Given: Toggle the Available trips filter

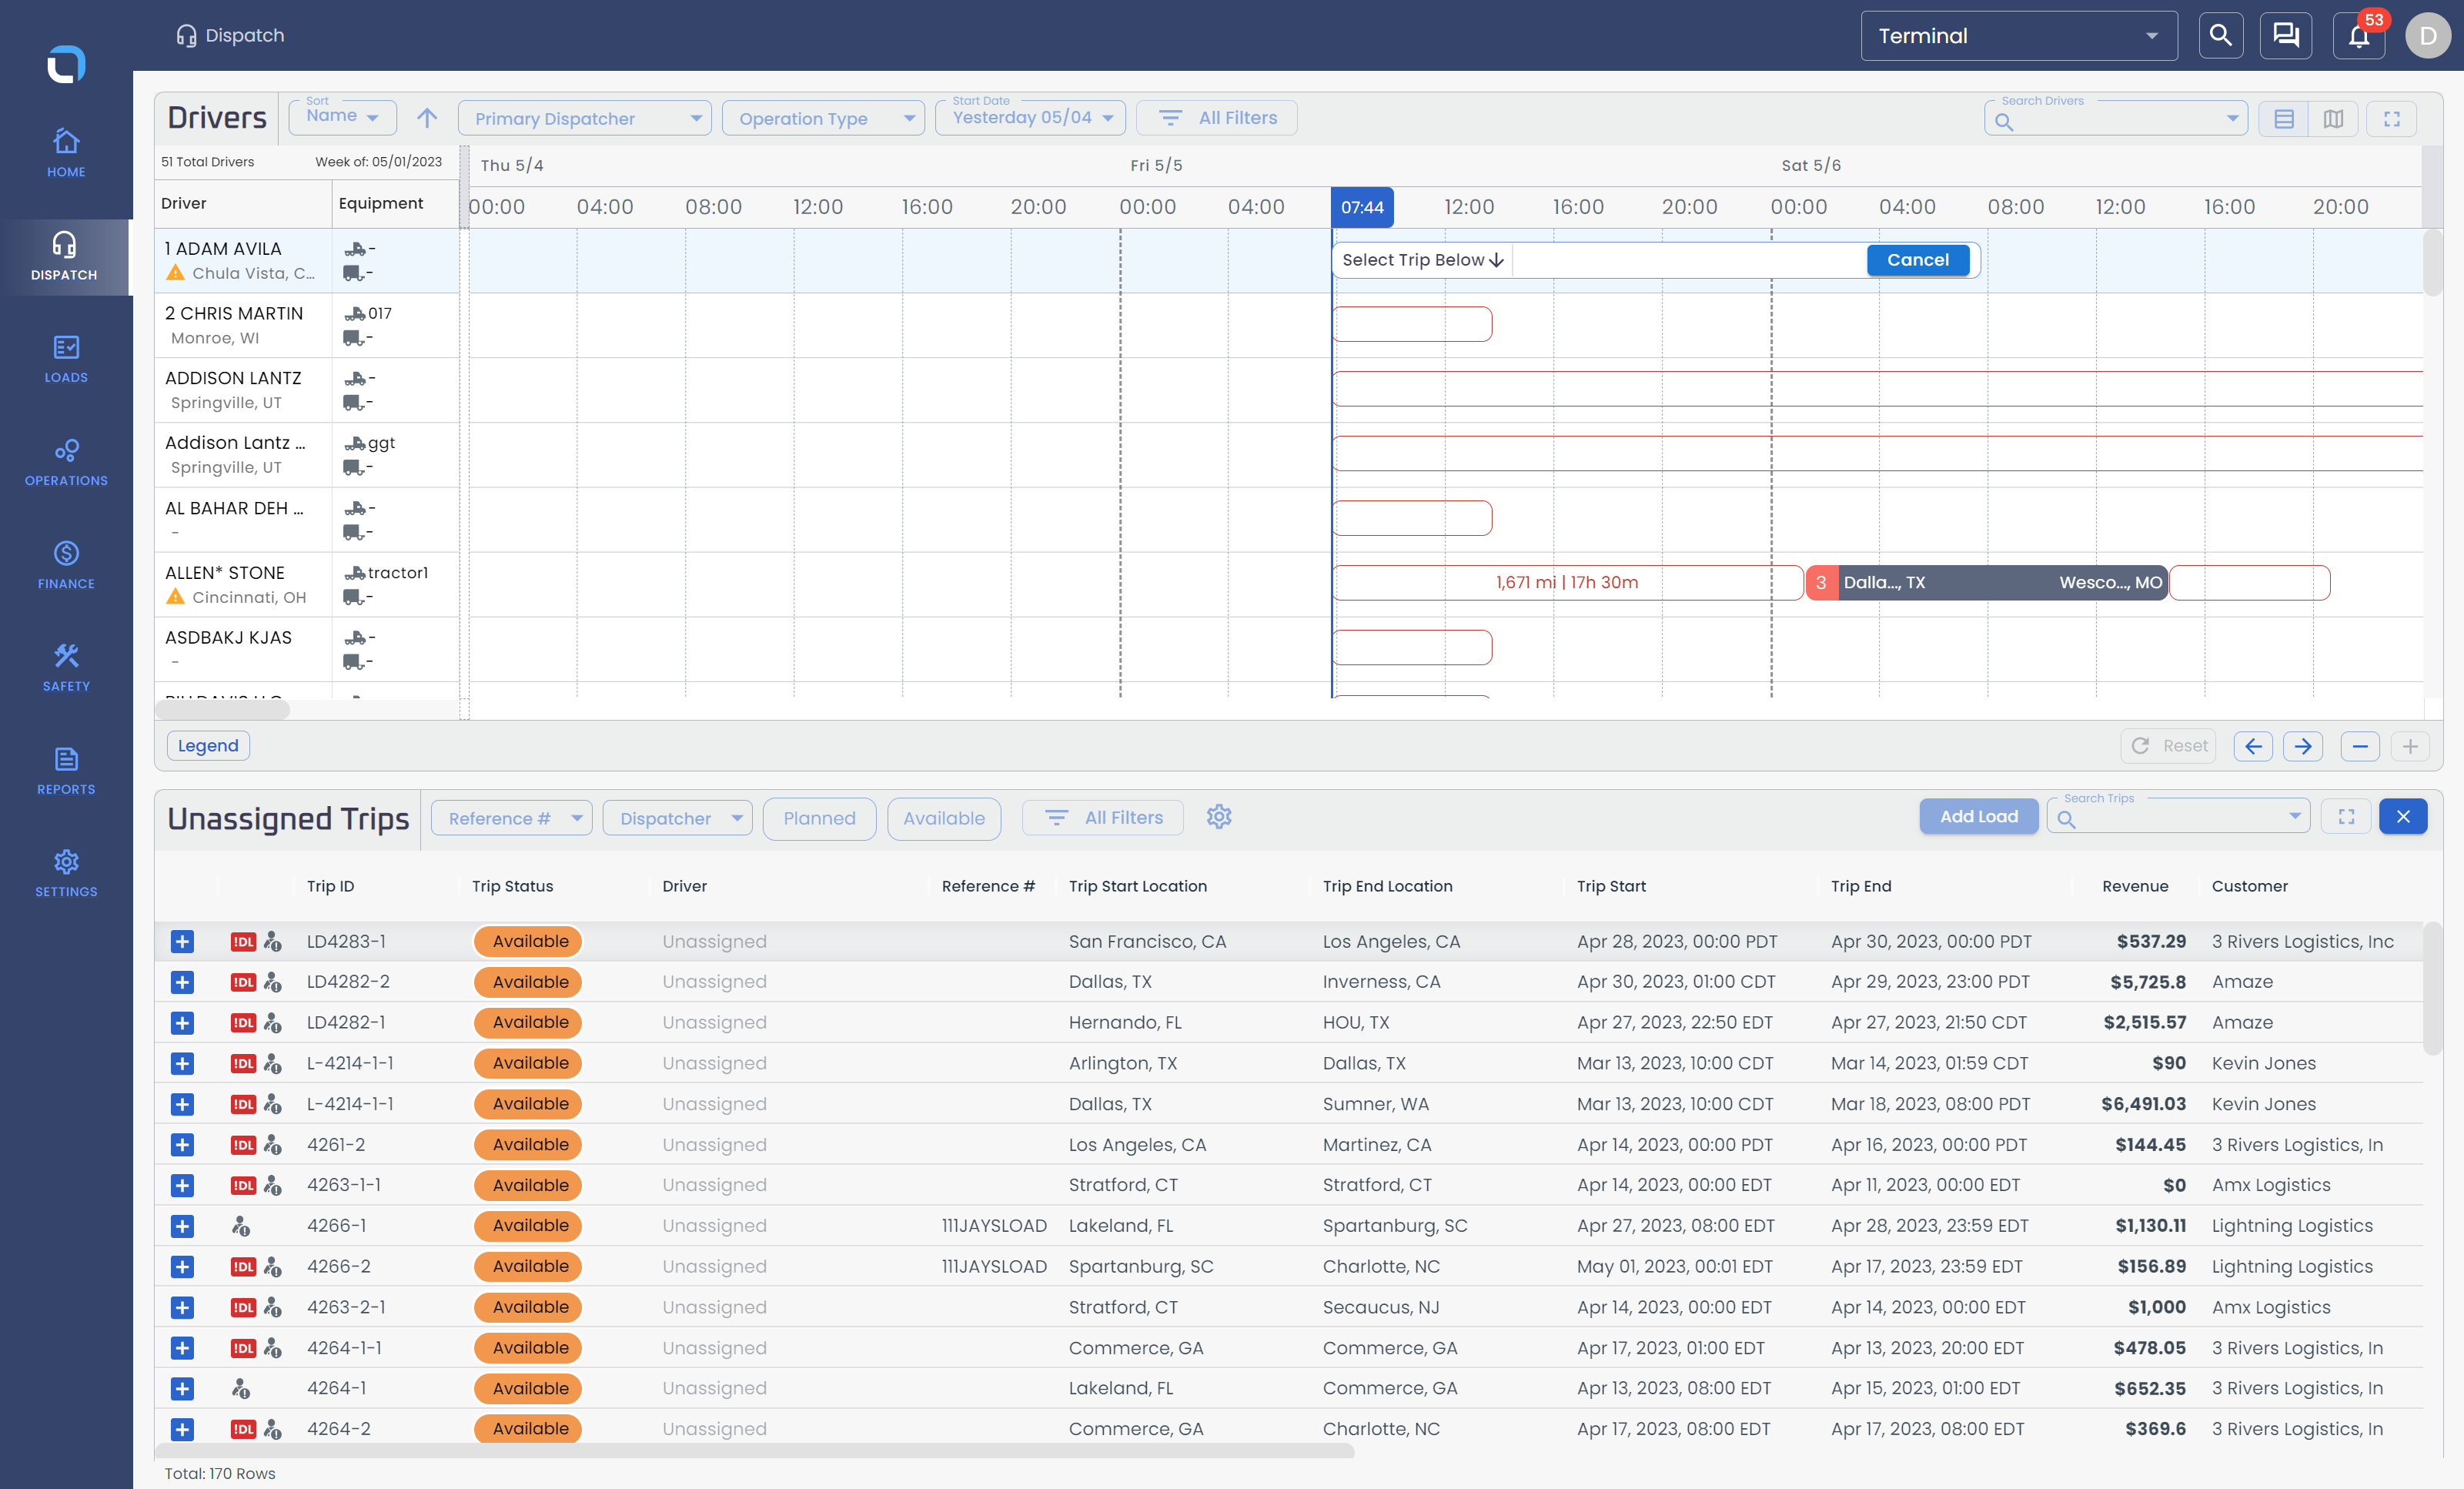Looking at the screenshot, I should [943, 818].
